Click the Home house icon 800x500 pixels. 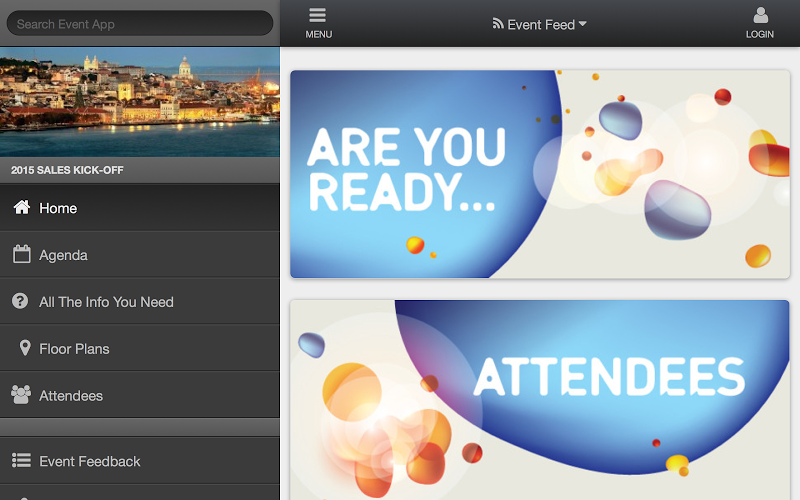click(21, 207)
